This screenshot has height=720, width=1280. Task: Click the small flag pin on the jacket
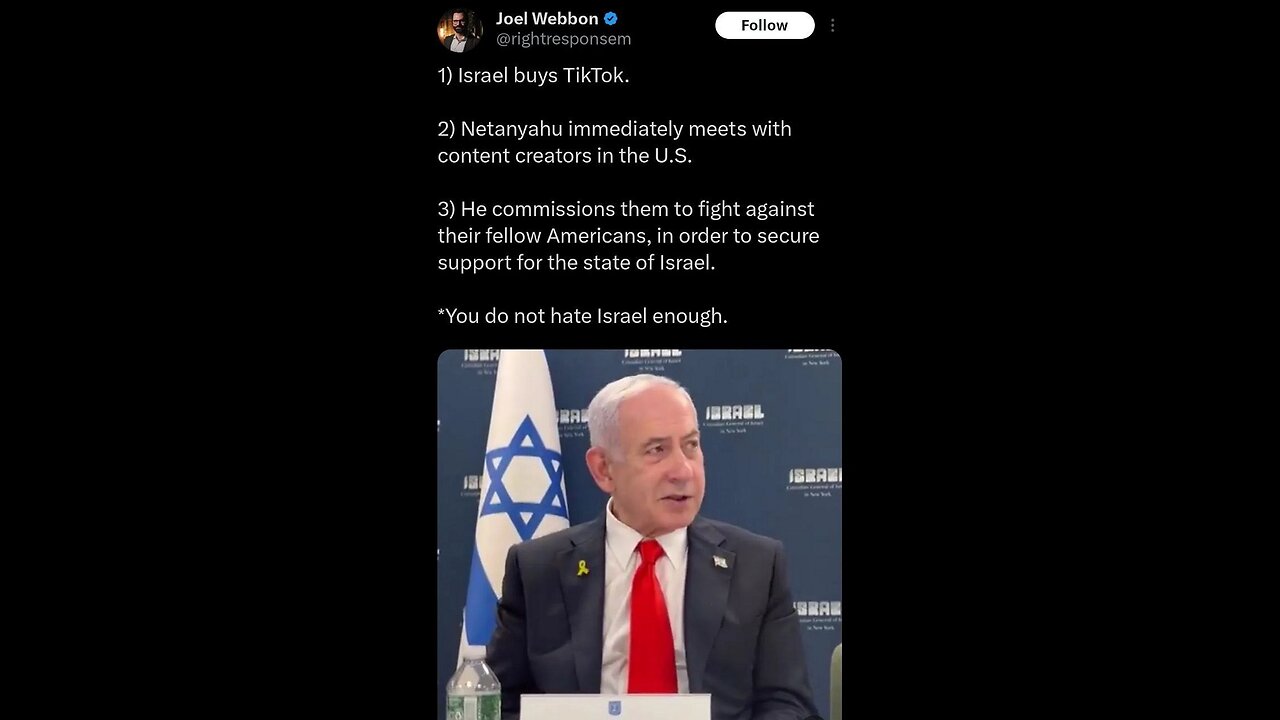click(720, 562)
